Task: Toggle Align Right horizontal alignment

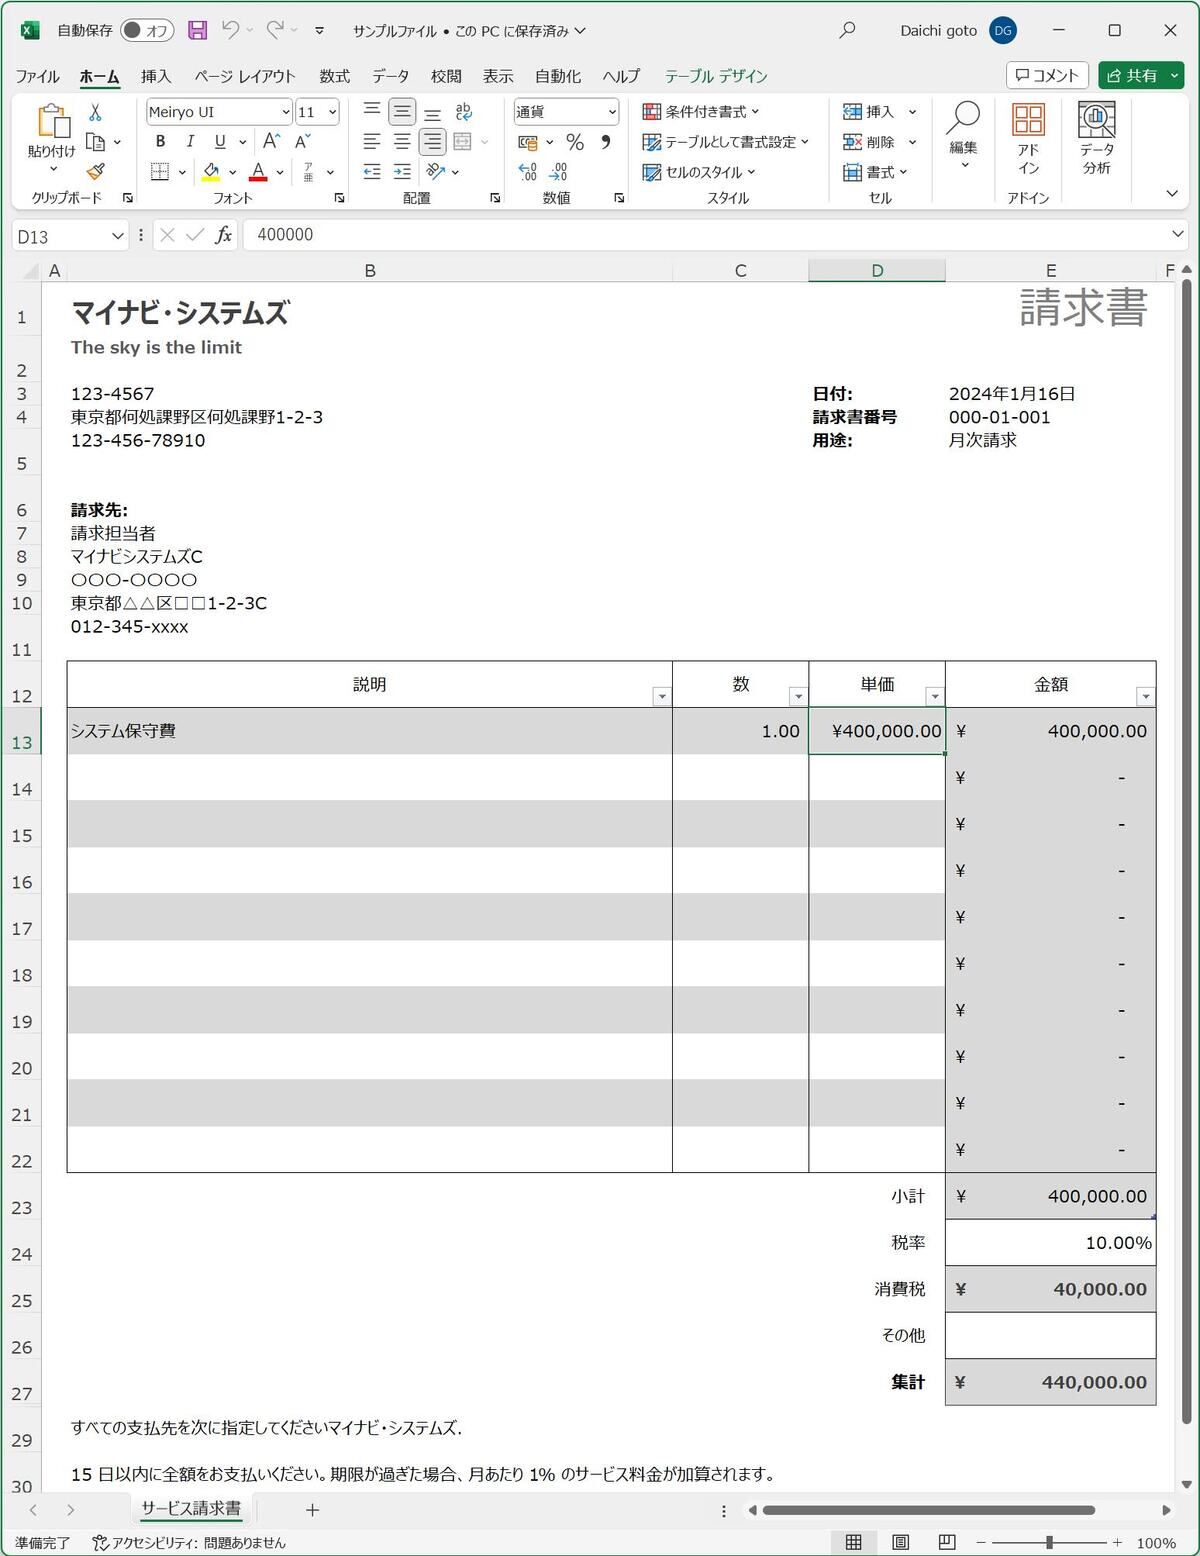Action: click(x=432, y=142)
